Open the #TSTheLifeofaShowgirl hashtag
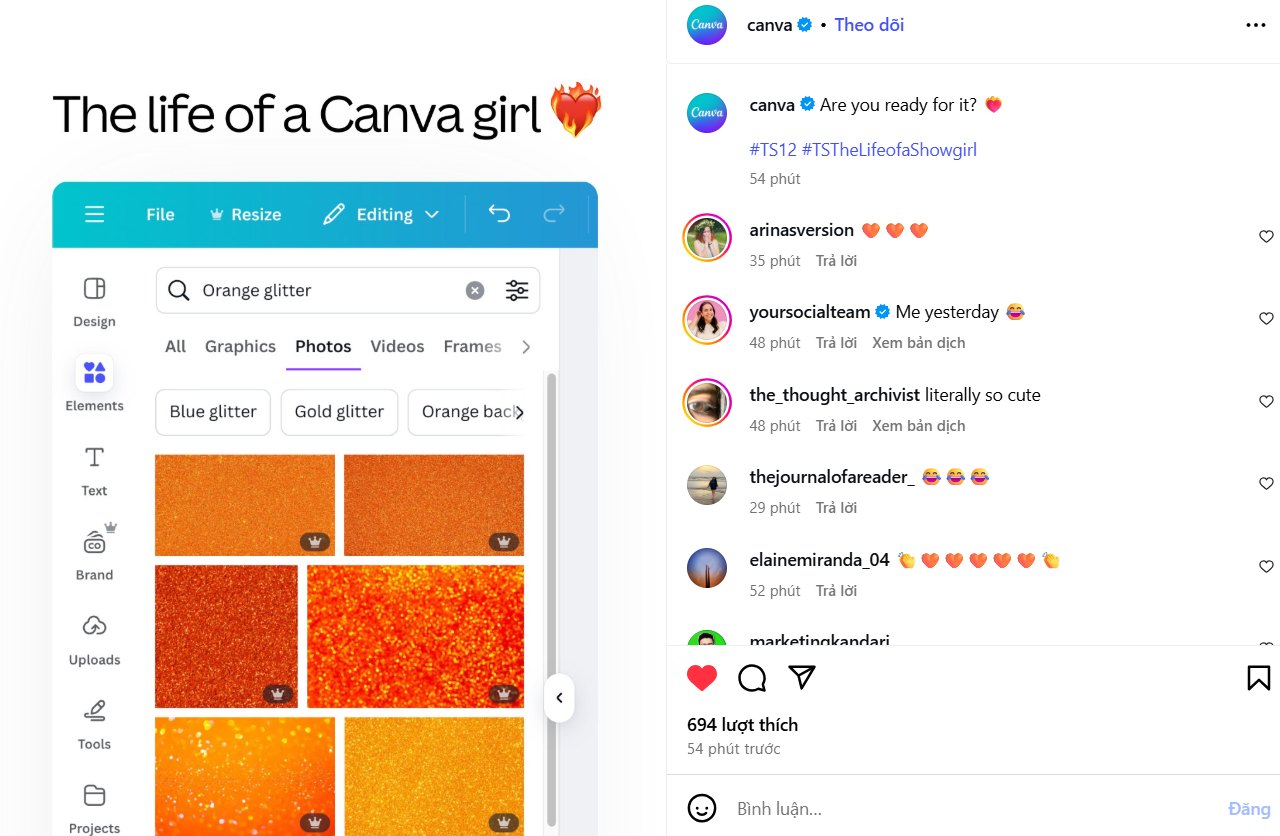This screenshot has height=836, width=1280. tap(889, 150)
